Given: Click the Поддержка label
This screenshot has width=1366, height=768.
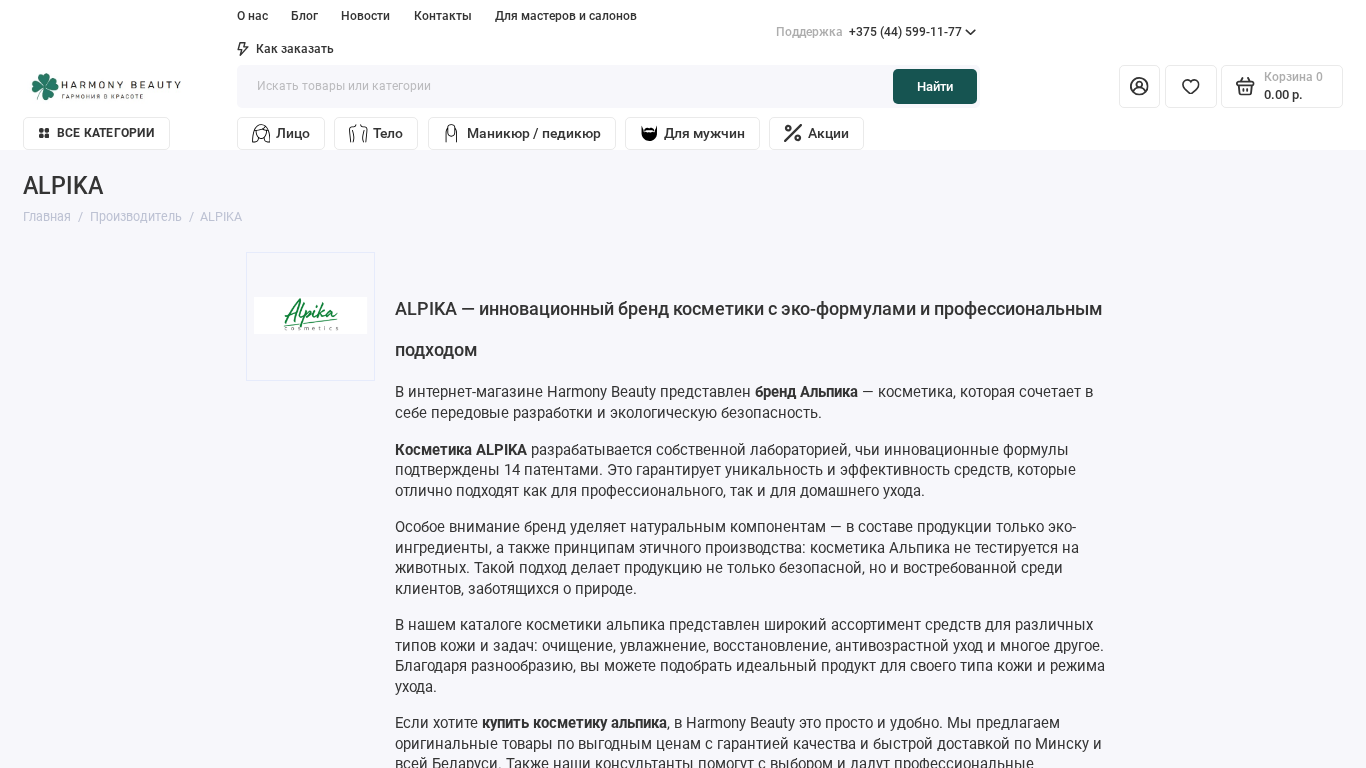Looking at the screenshot, I should pyautogui.click(x=809, y=32).
